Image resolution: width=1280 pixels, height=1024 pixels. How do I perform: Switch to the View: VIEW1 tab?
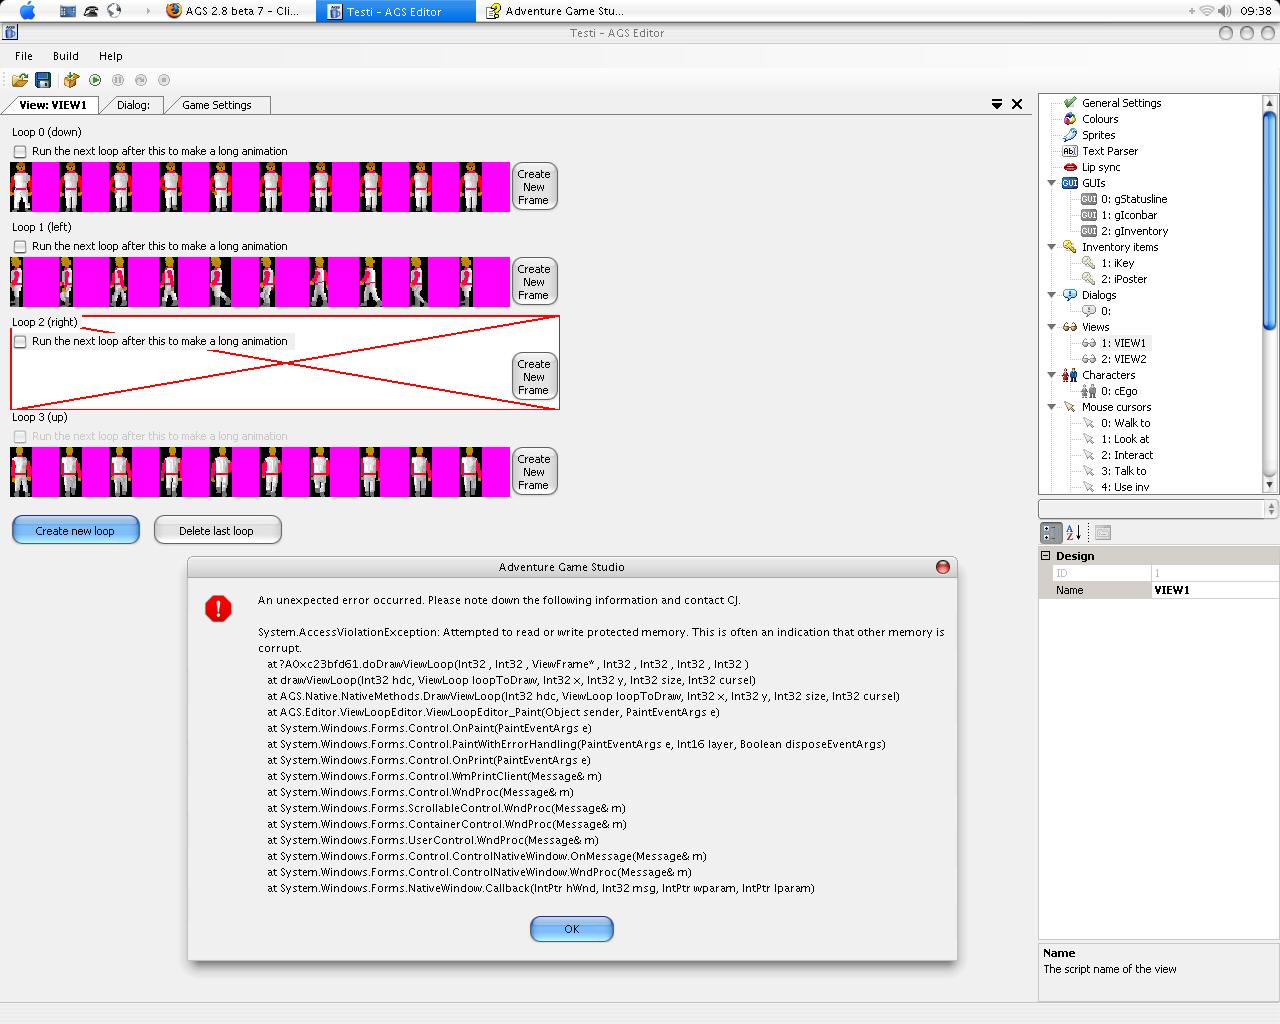53,105
